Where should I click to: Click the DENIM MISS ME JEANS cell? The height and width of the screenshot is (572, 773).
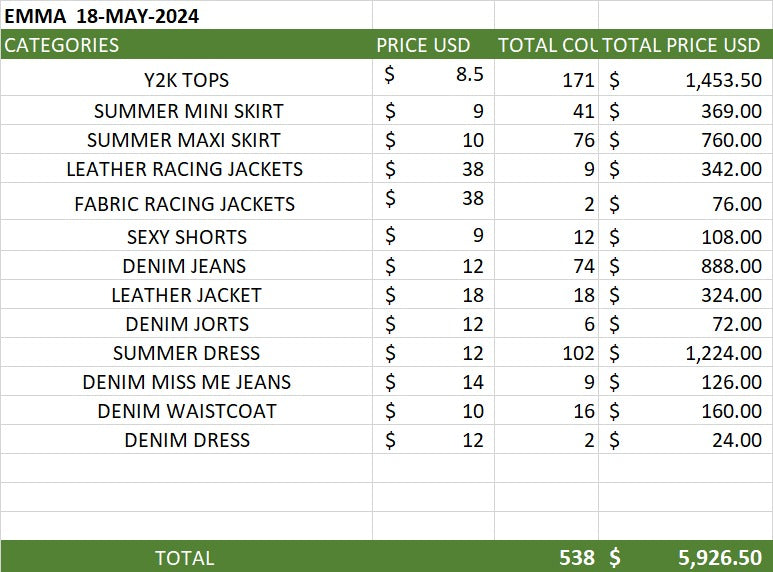[x=186, y=382]
